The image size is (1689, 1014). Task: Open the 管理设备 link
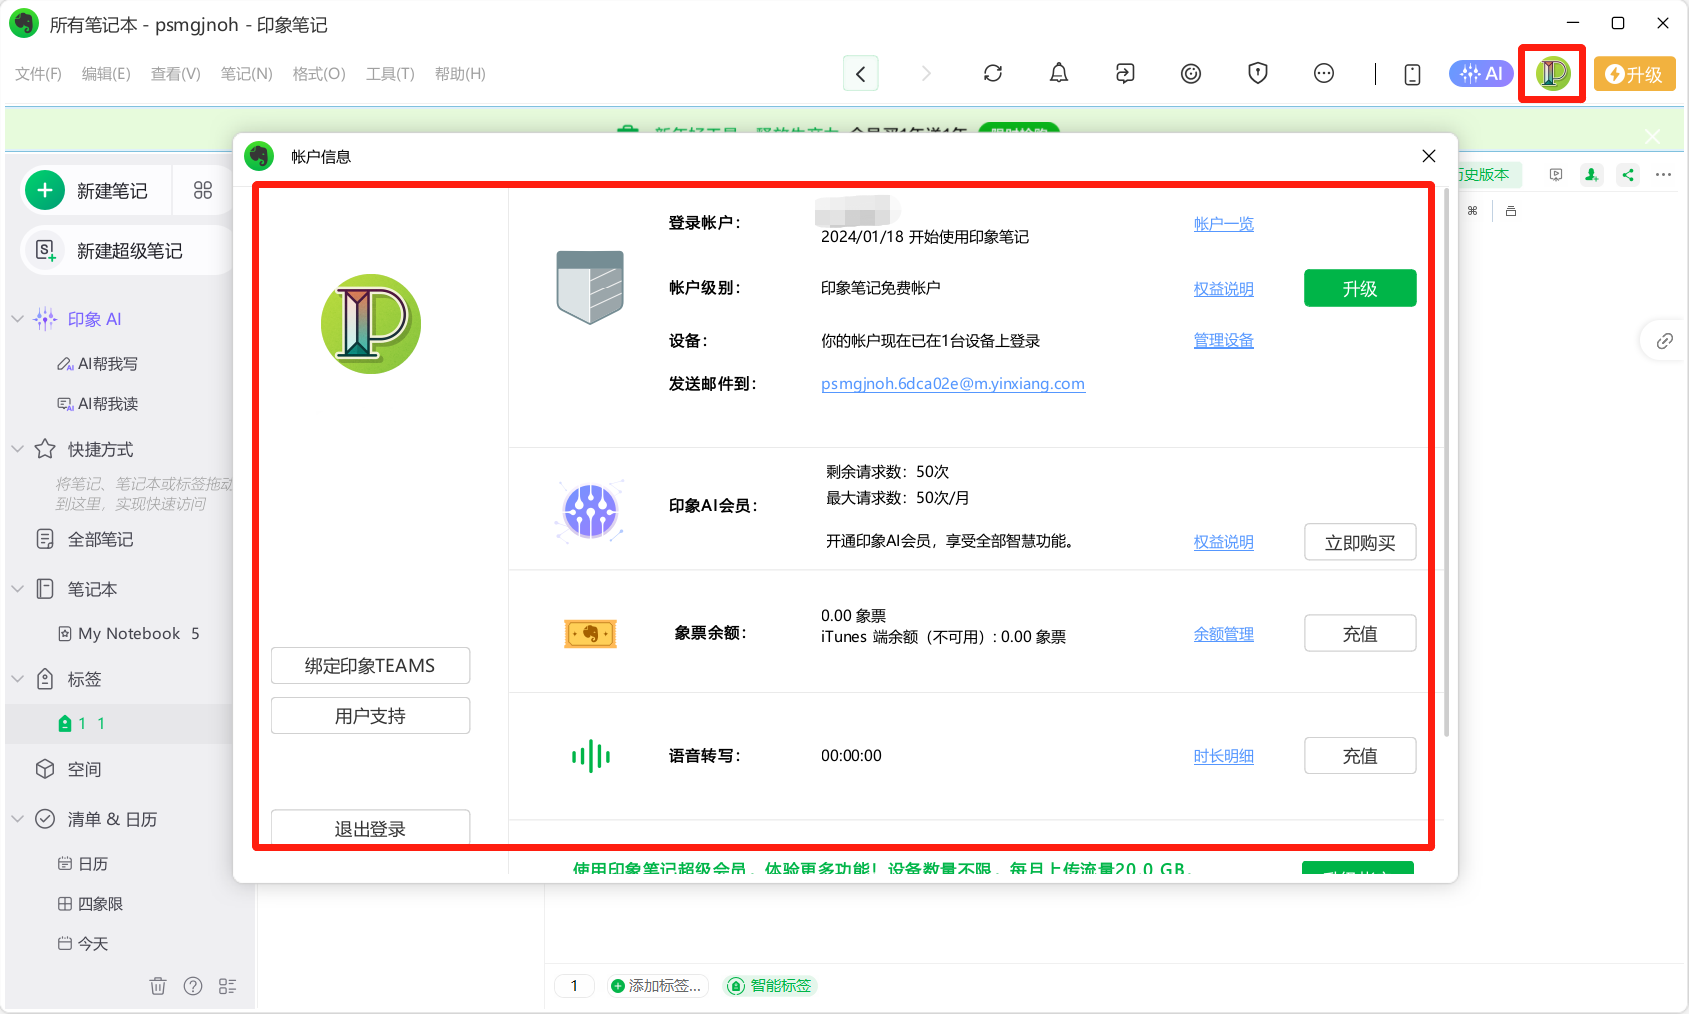[1223, 341]
